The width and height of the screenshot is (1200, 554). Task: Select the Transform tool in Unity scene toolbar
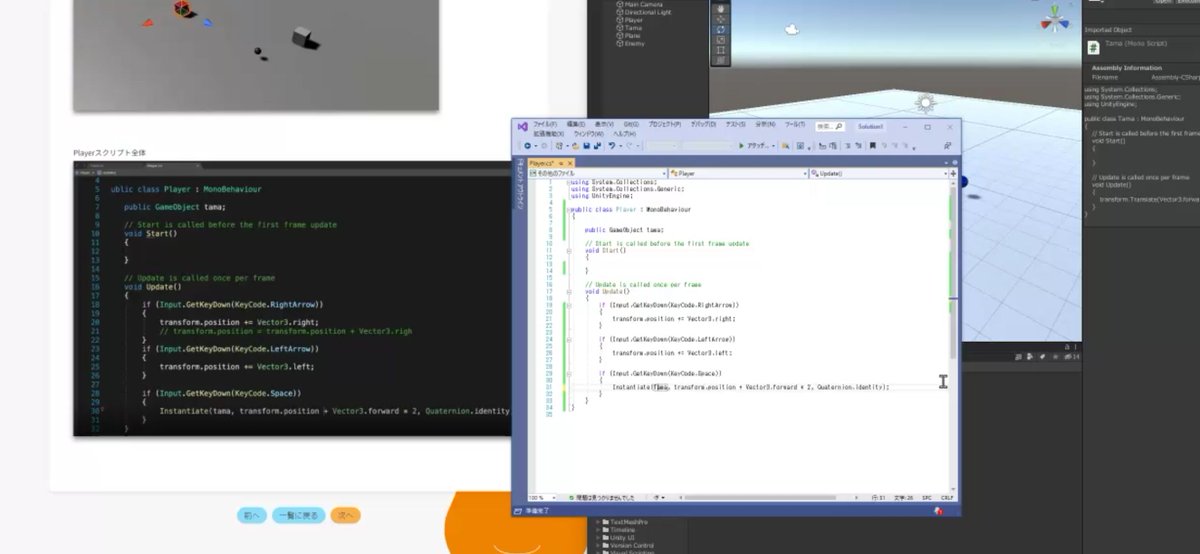click(721, 60)
